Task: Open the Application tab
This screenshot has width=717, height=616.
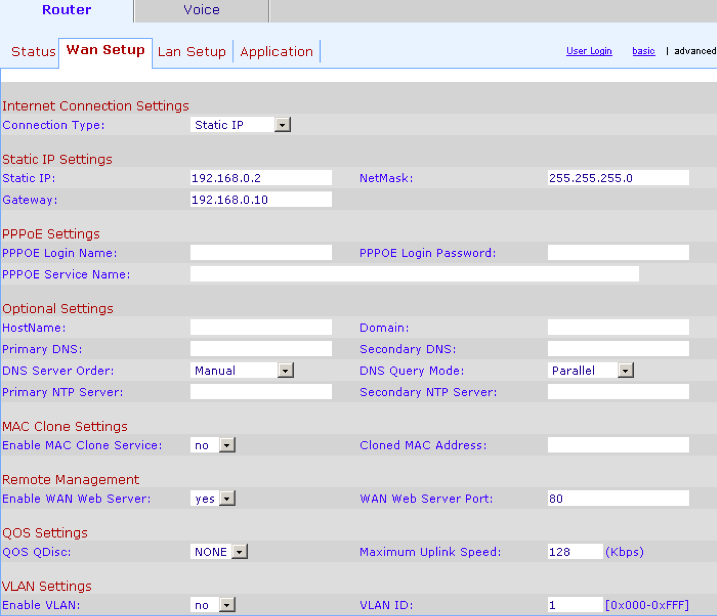Action: [x=276, y=52]
